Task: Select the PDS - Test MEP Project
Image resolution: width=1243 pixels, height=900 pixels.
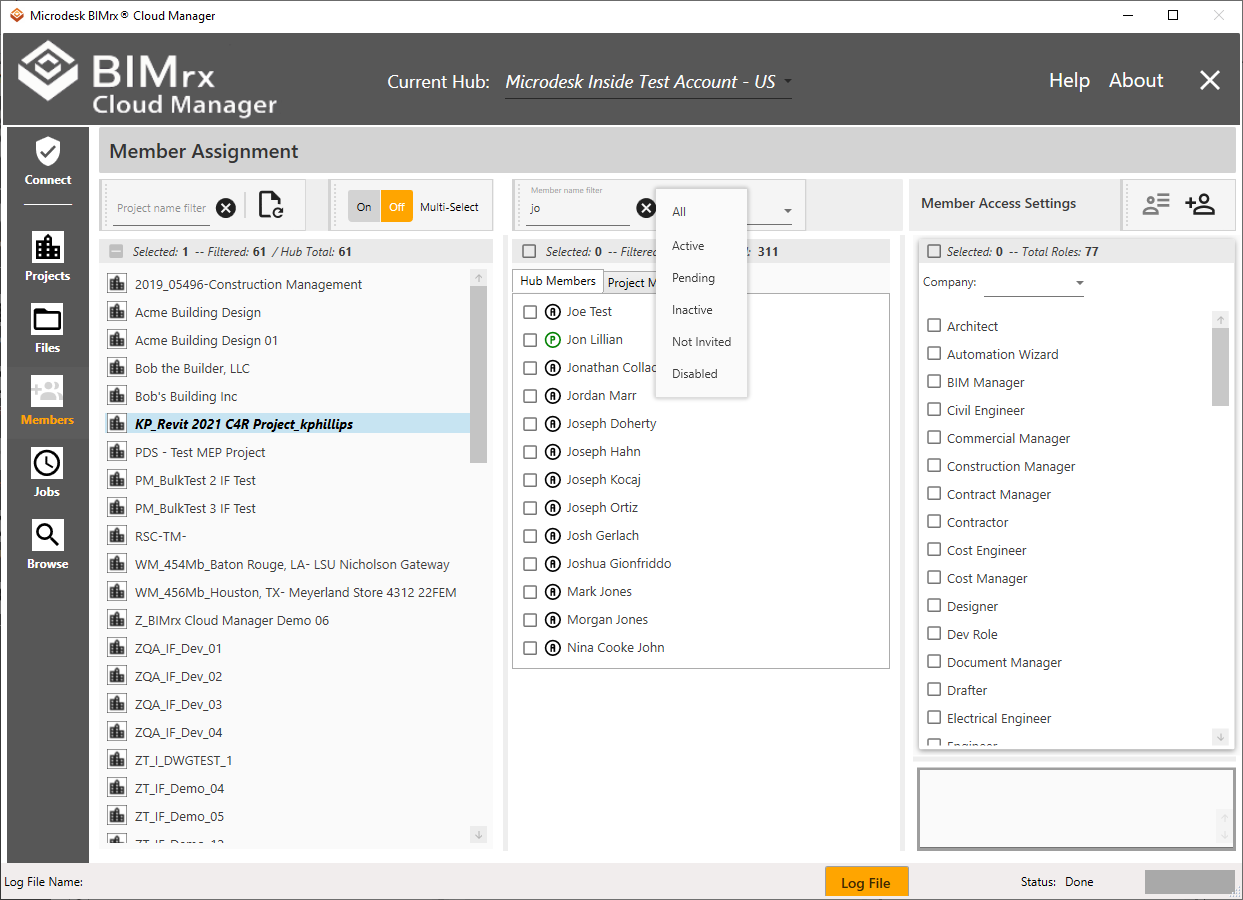Action: [200, 453]
